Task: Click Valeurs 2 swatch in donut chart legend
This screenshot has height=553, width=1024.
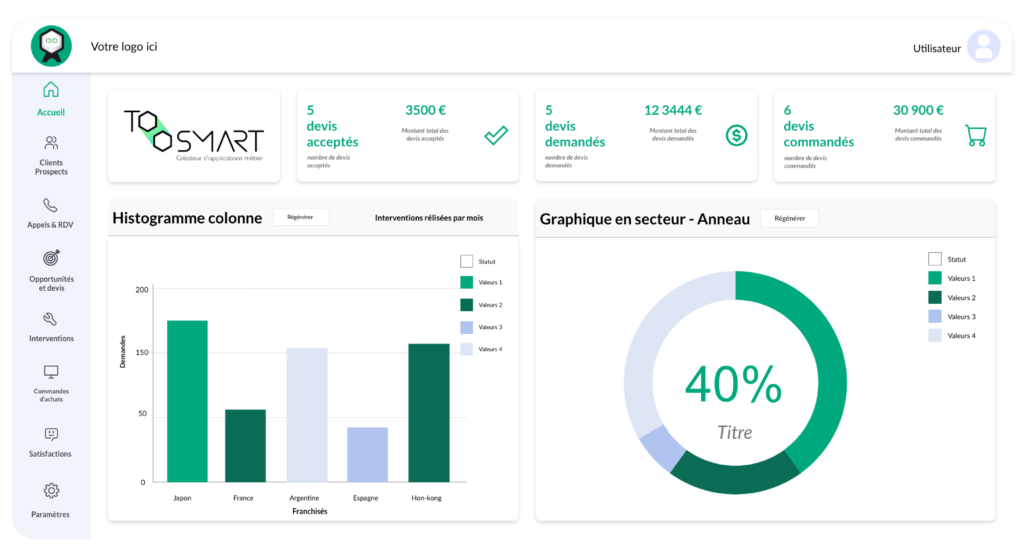Action: [x=935, y=298]
